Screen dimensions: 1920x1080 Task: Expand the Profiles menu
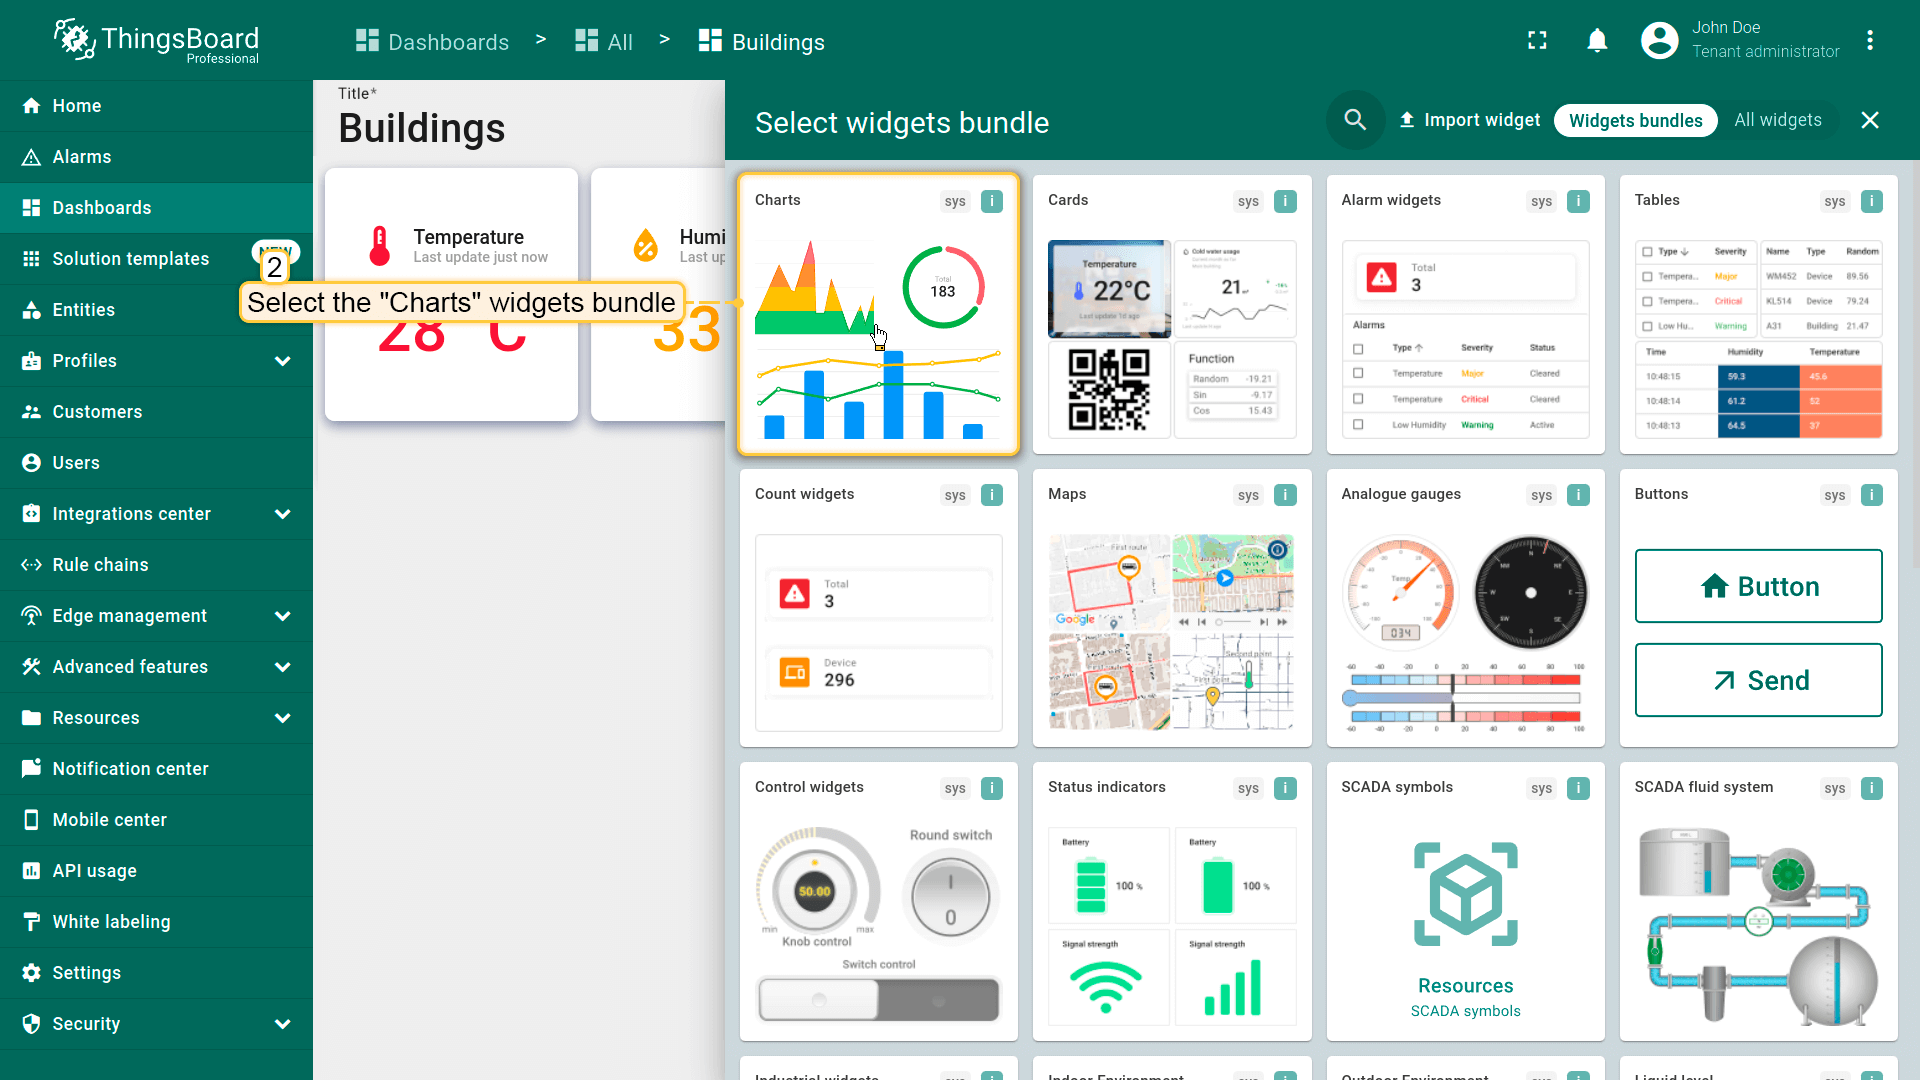pos(283,361)
